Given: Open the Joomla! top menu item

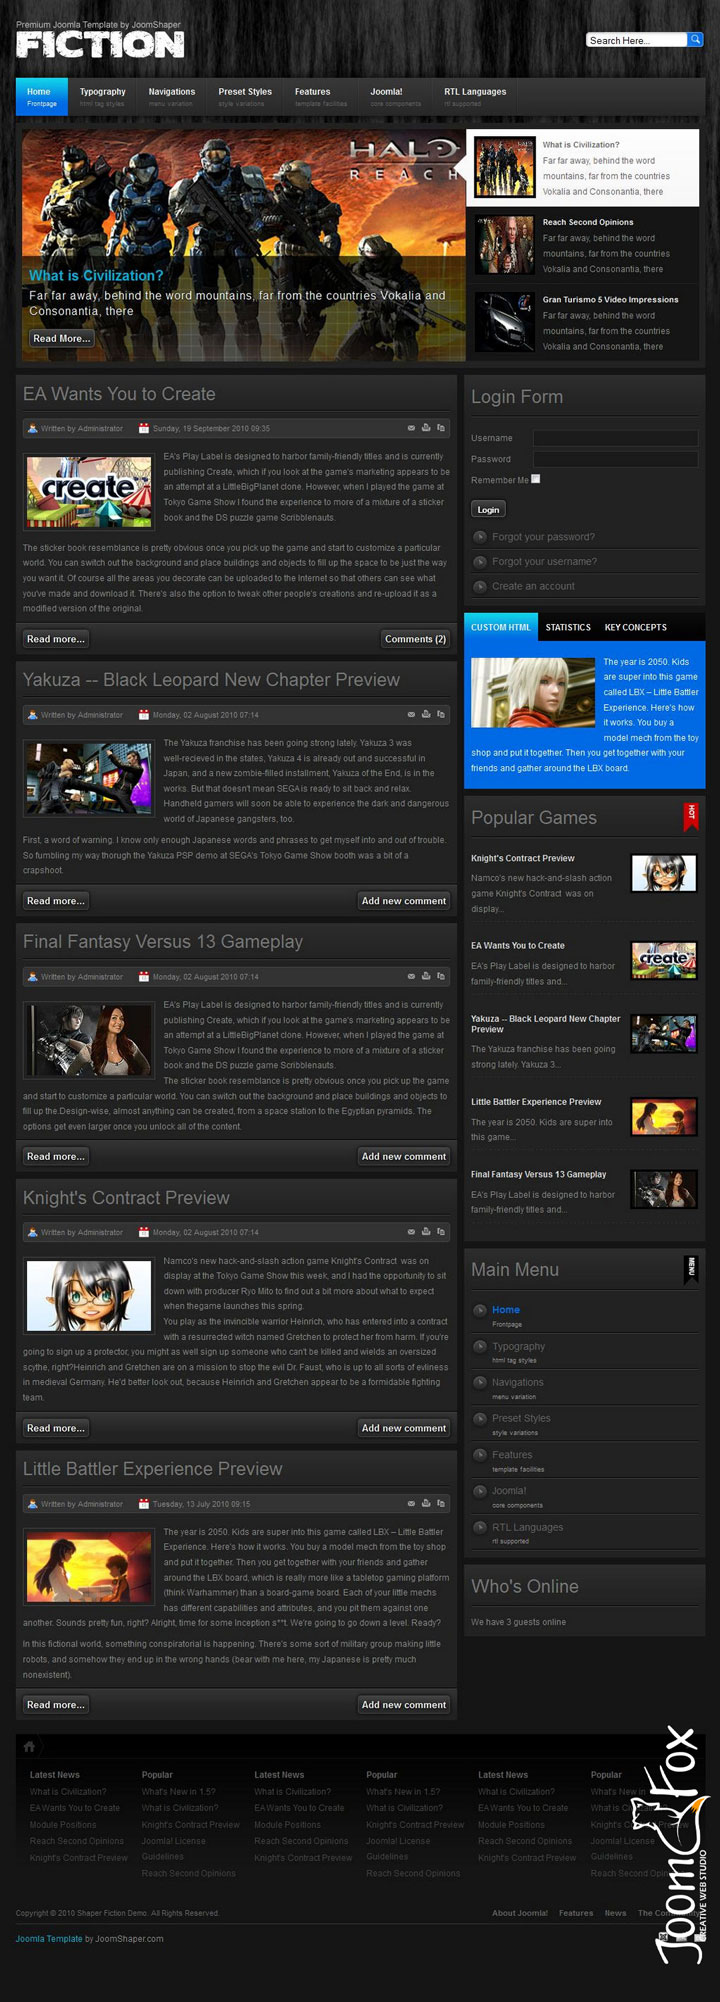Looking at the screenshot, I should 396,96.
